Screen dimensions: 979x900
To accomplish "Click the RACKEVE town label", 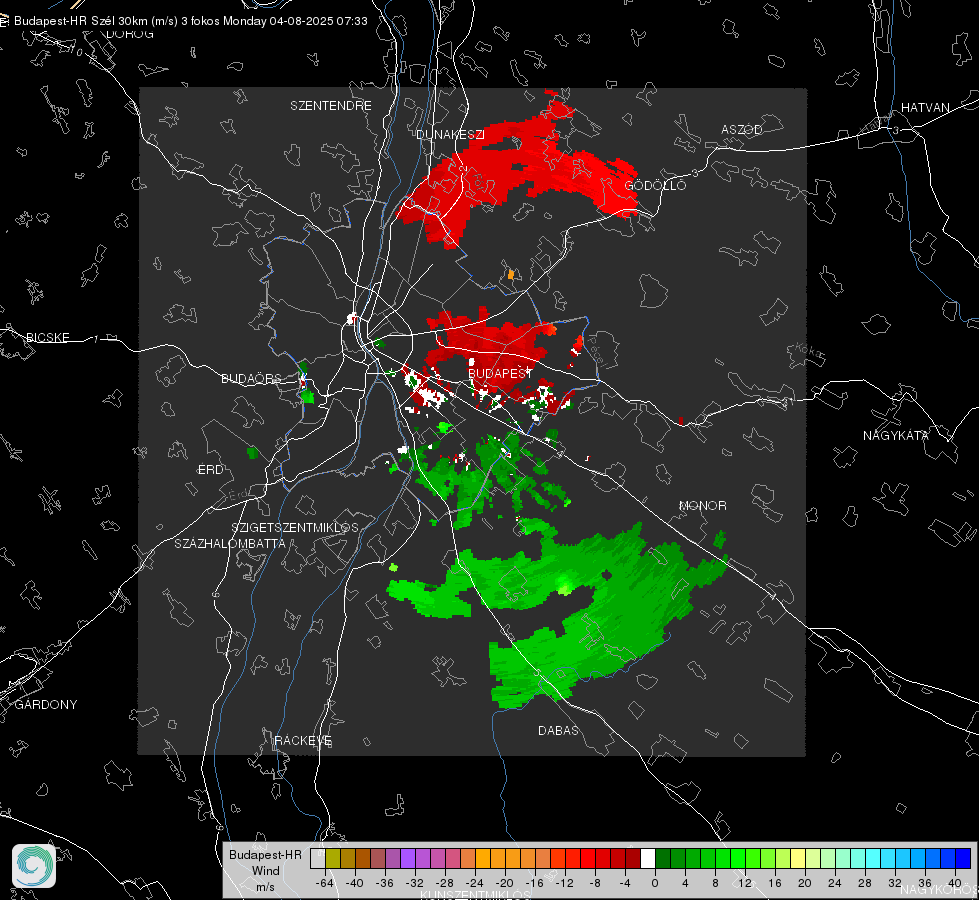I will coord(303,741).
